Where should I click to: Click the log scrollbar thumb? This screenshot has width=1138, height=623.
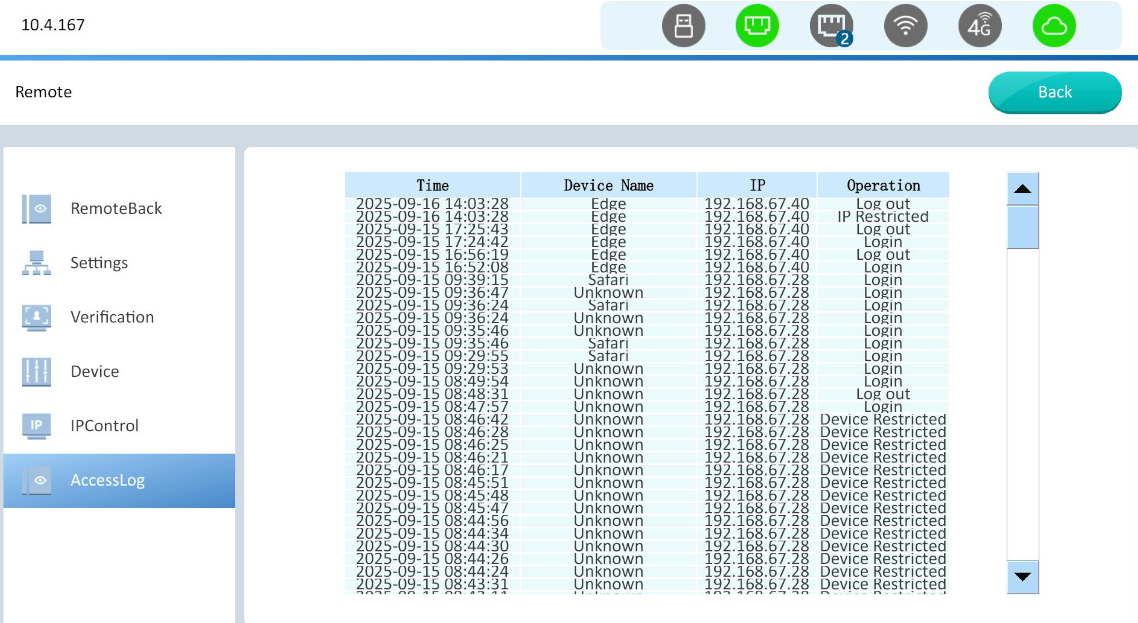1022,227
